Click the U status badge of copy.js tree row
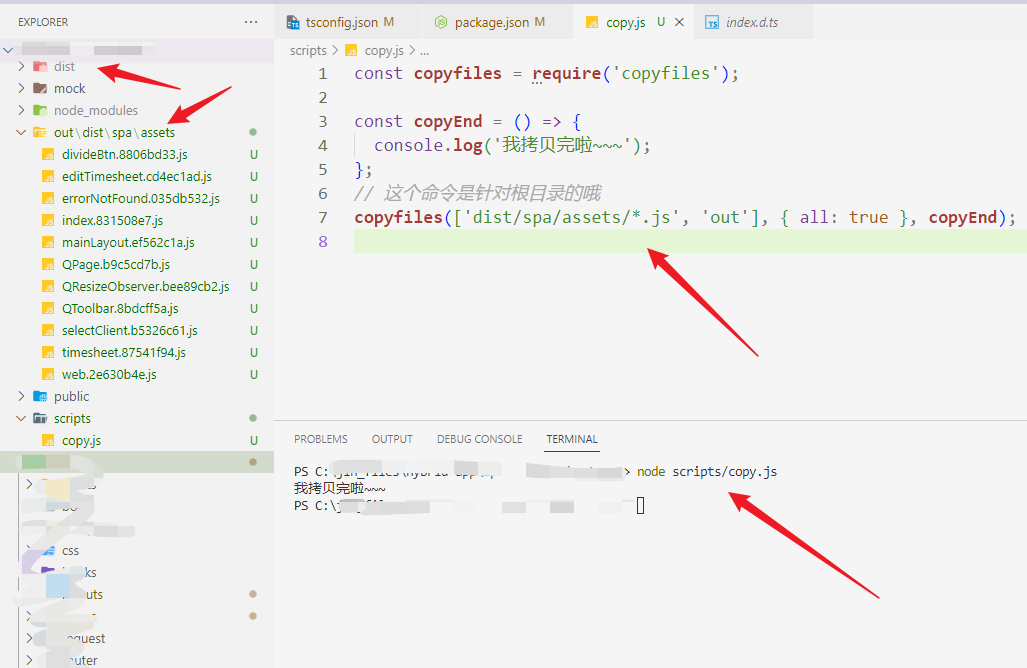The width and height of the screenshot is (1027, 668). [253, 441]
